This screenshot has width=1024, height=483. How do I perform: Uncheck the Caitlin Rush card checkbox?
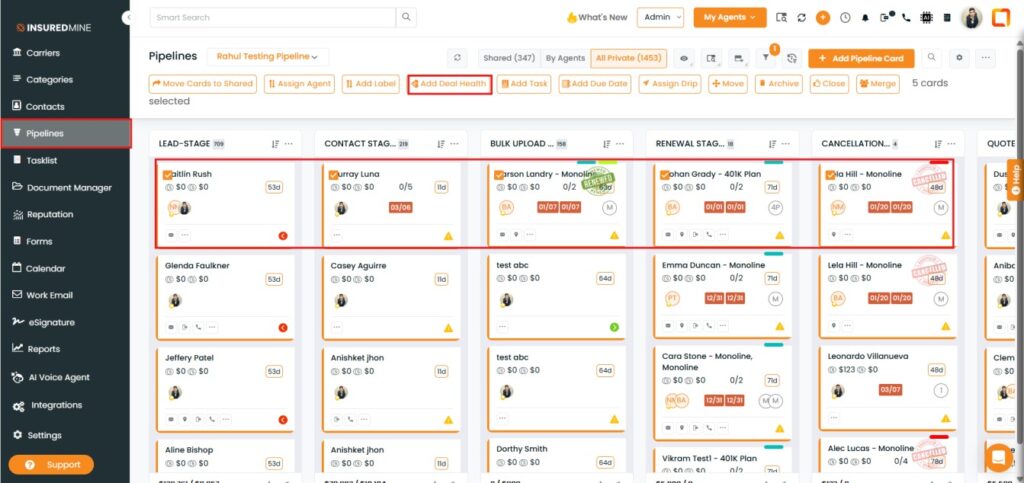pos(167,174)
